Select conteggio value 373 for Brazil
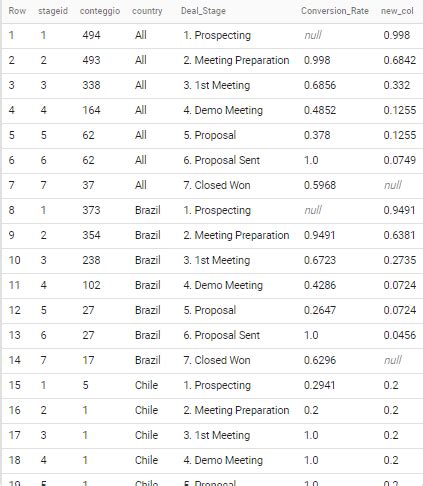Viewport: 423px width, 486px height. pyautogui.click(x=91, y=210)
